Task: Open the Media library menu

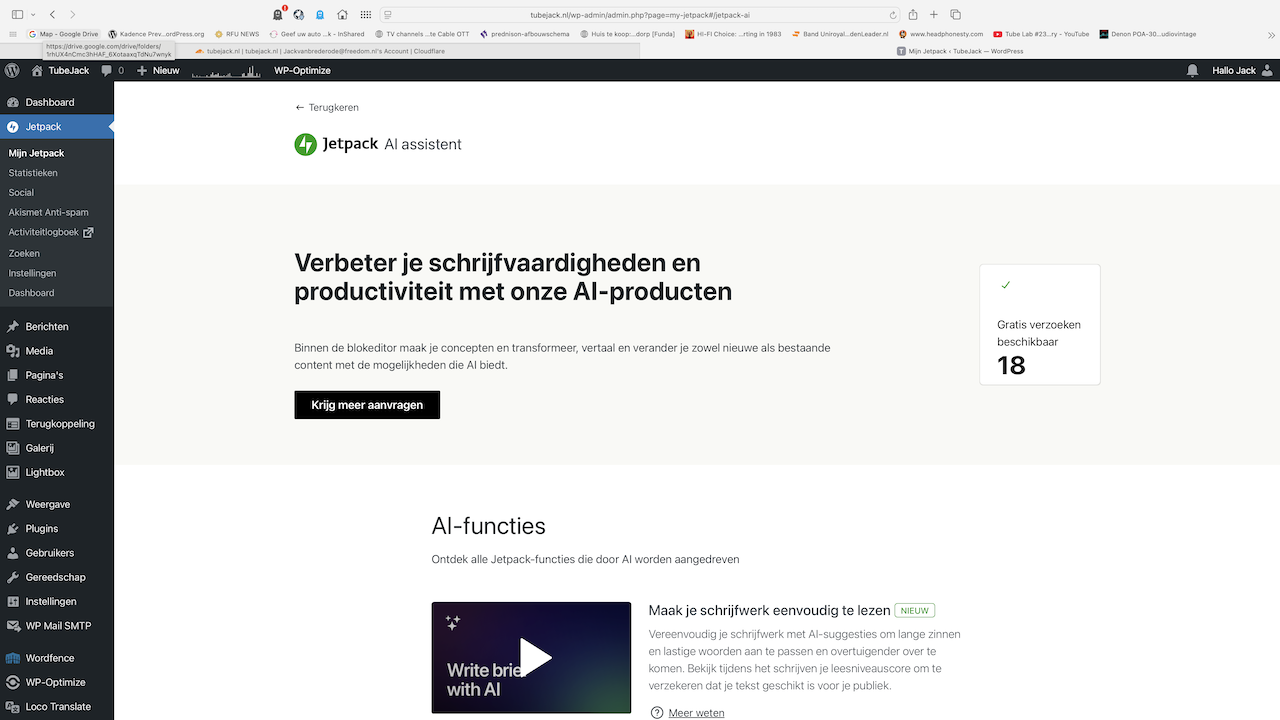Action: coord(57,351)
